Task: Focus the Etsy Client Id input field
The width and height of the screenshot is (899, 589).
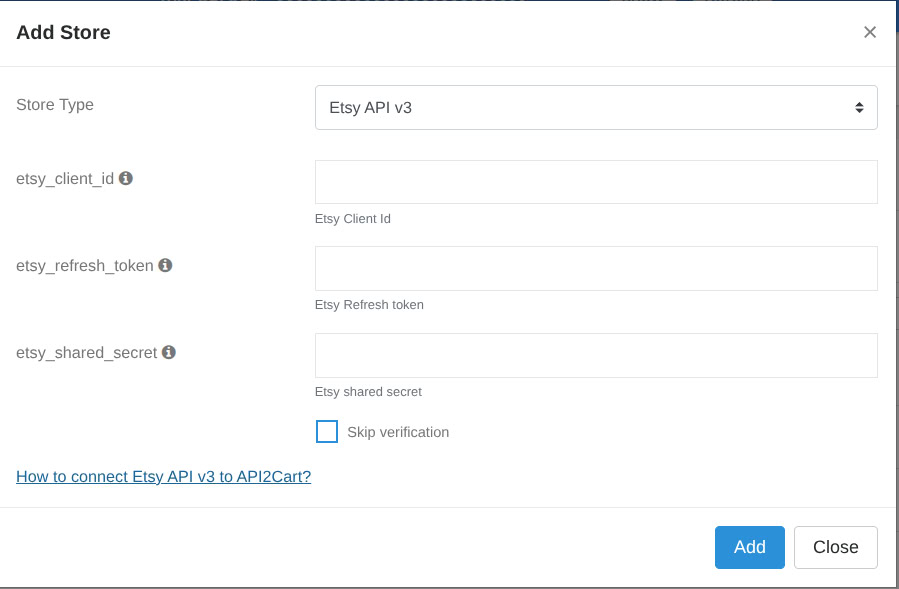Action: [x=595, y=182]
